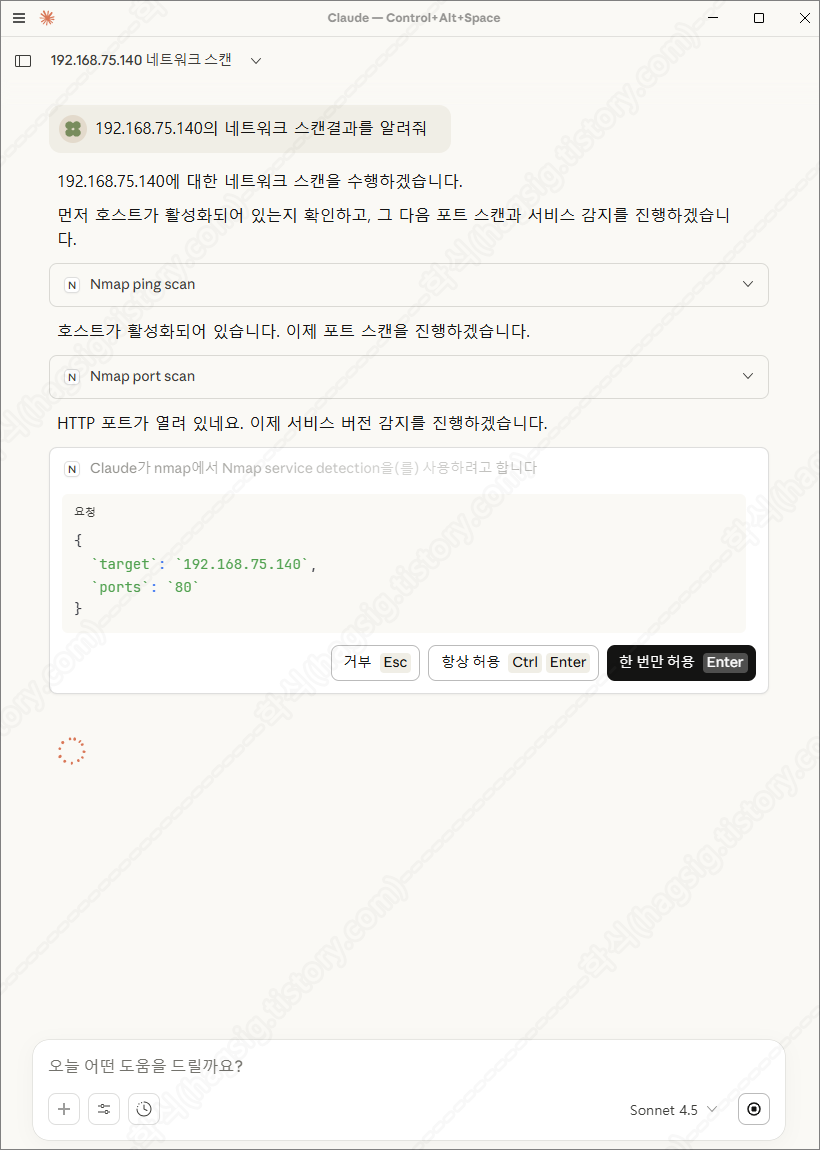Click the 한 번만 허용 Enter button
The height and width of the screenshot is (1150, 820).
pos(681,663)
